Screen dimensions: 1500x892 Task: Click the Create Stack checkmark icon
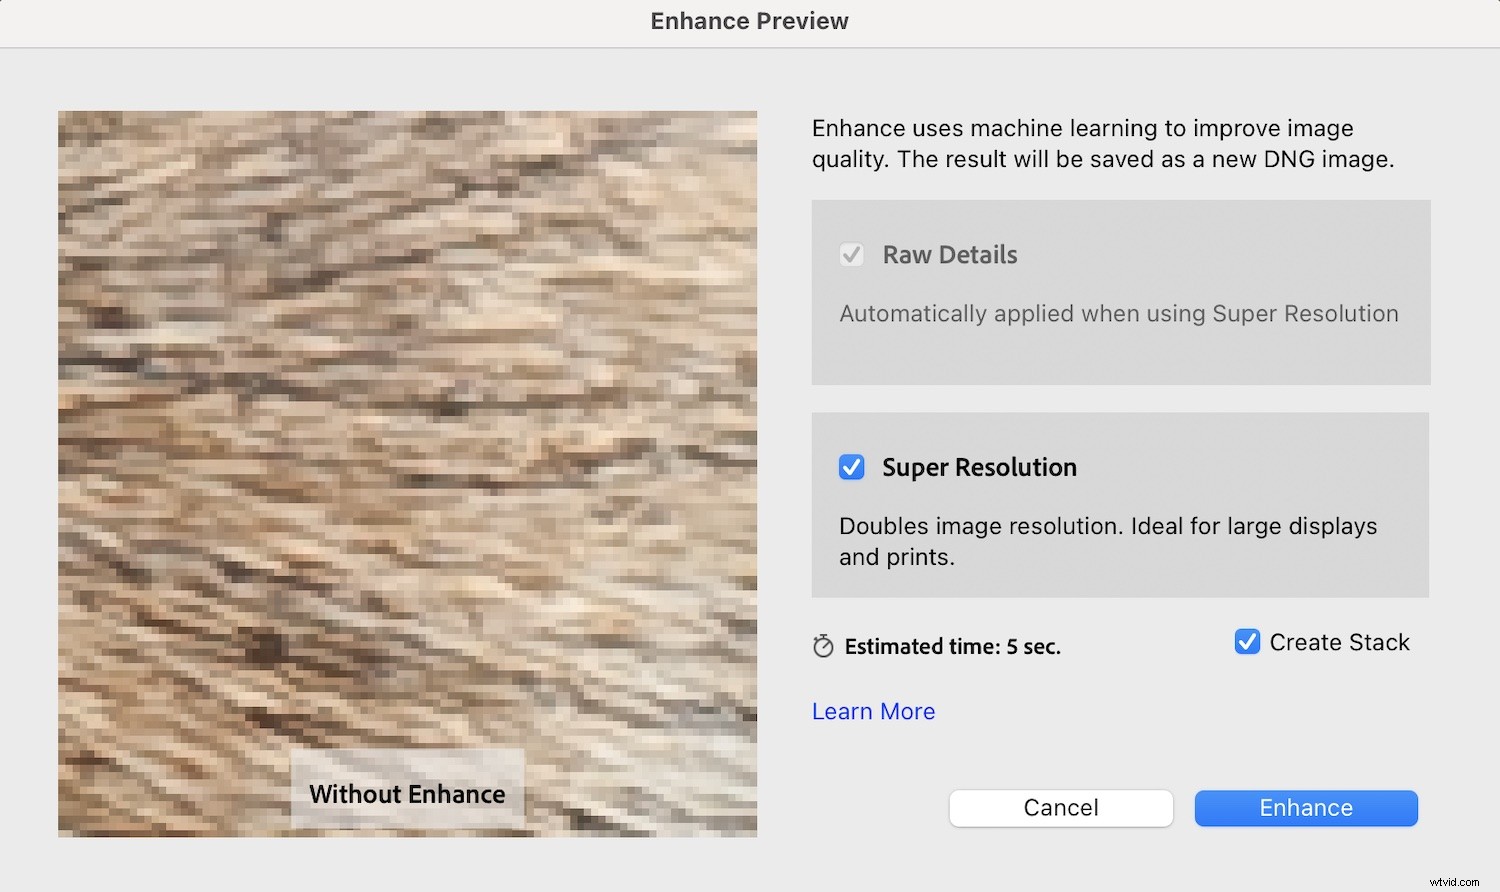(x=1246, y=641)
